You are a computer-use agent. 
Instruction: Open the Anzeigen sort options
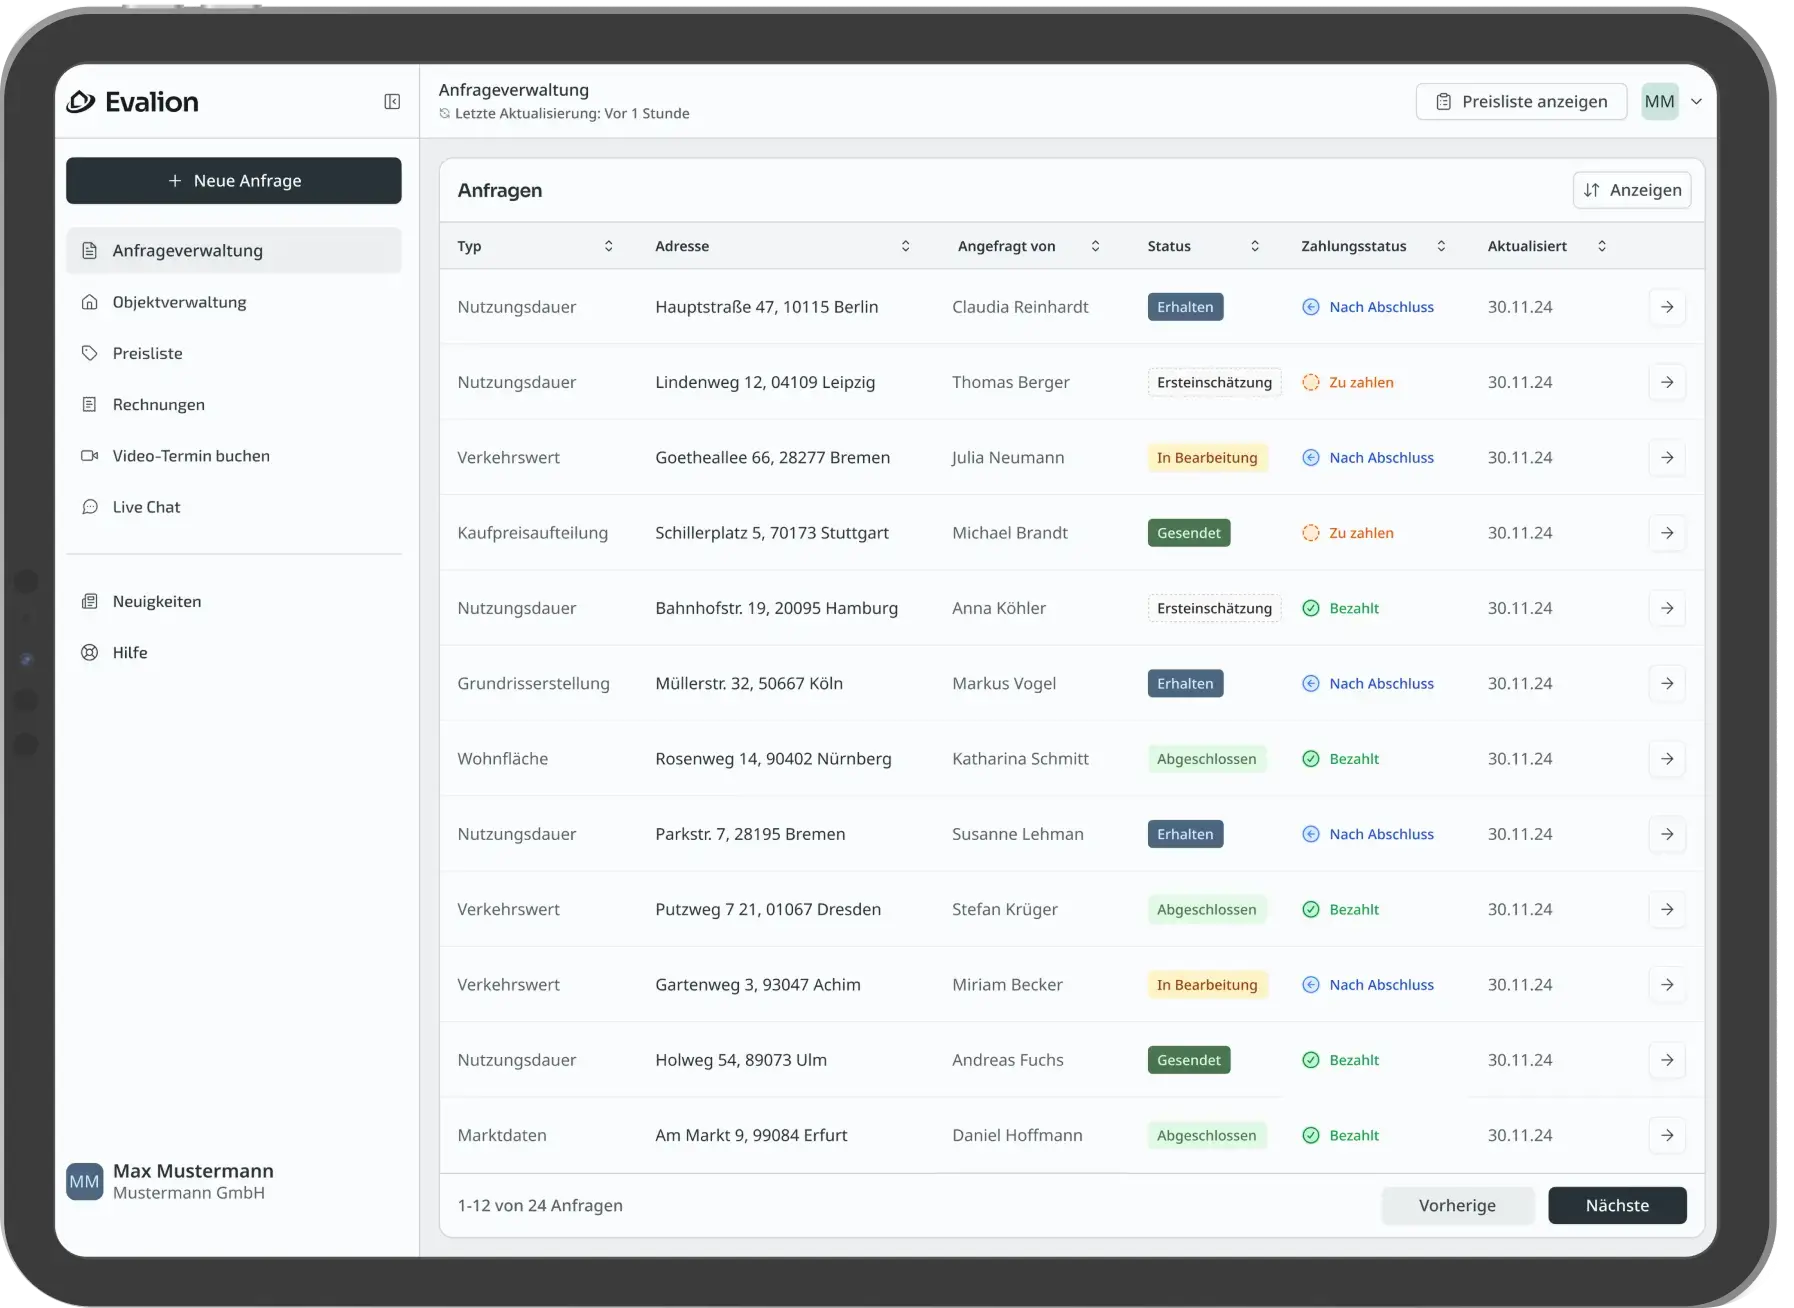click(1632, 190)
